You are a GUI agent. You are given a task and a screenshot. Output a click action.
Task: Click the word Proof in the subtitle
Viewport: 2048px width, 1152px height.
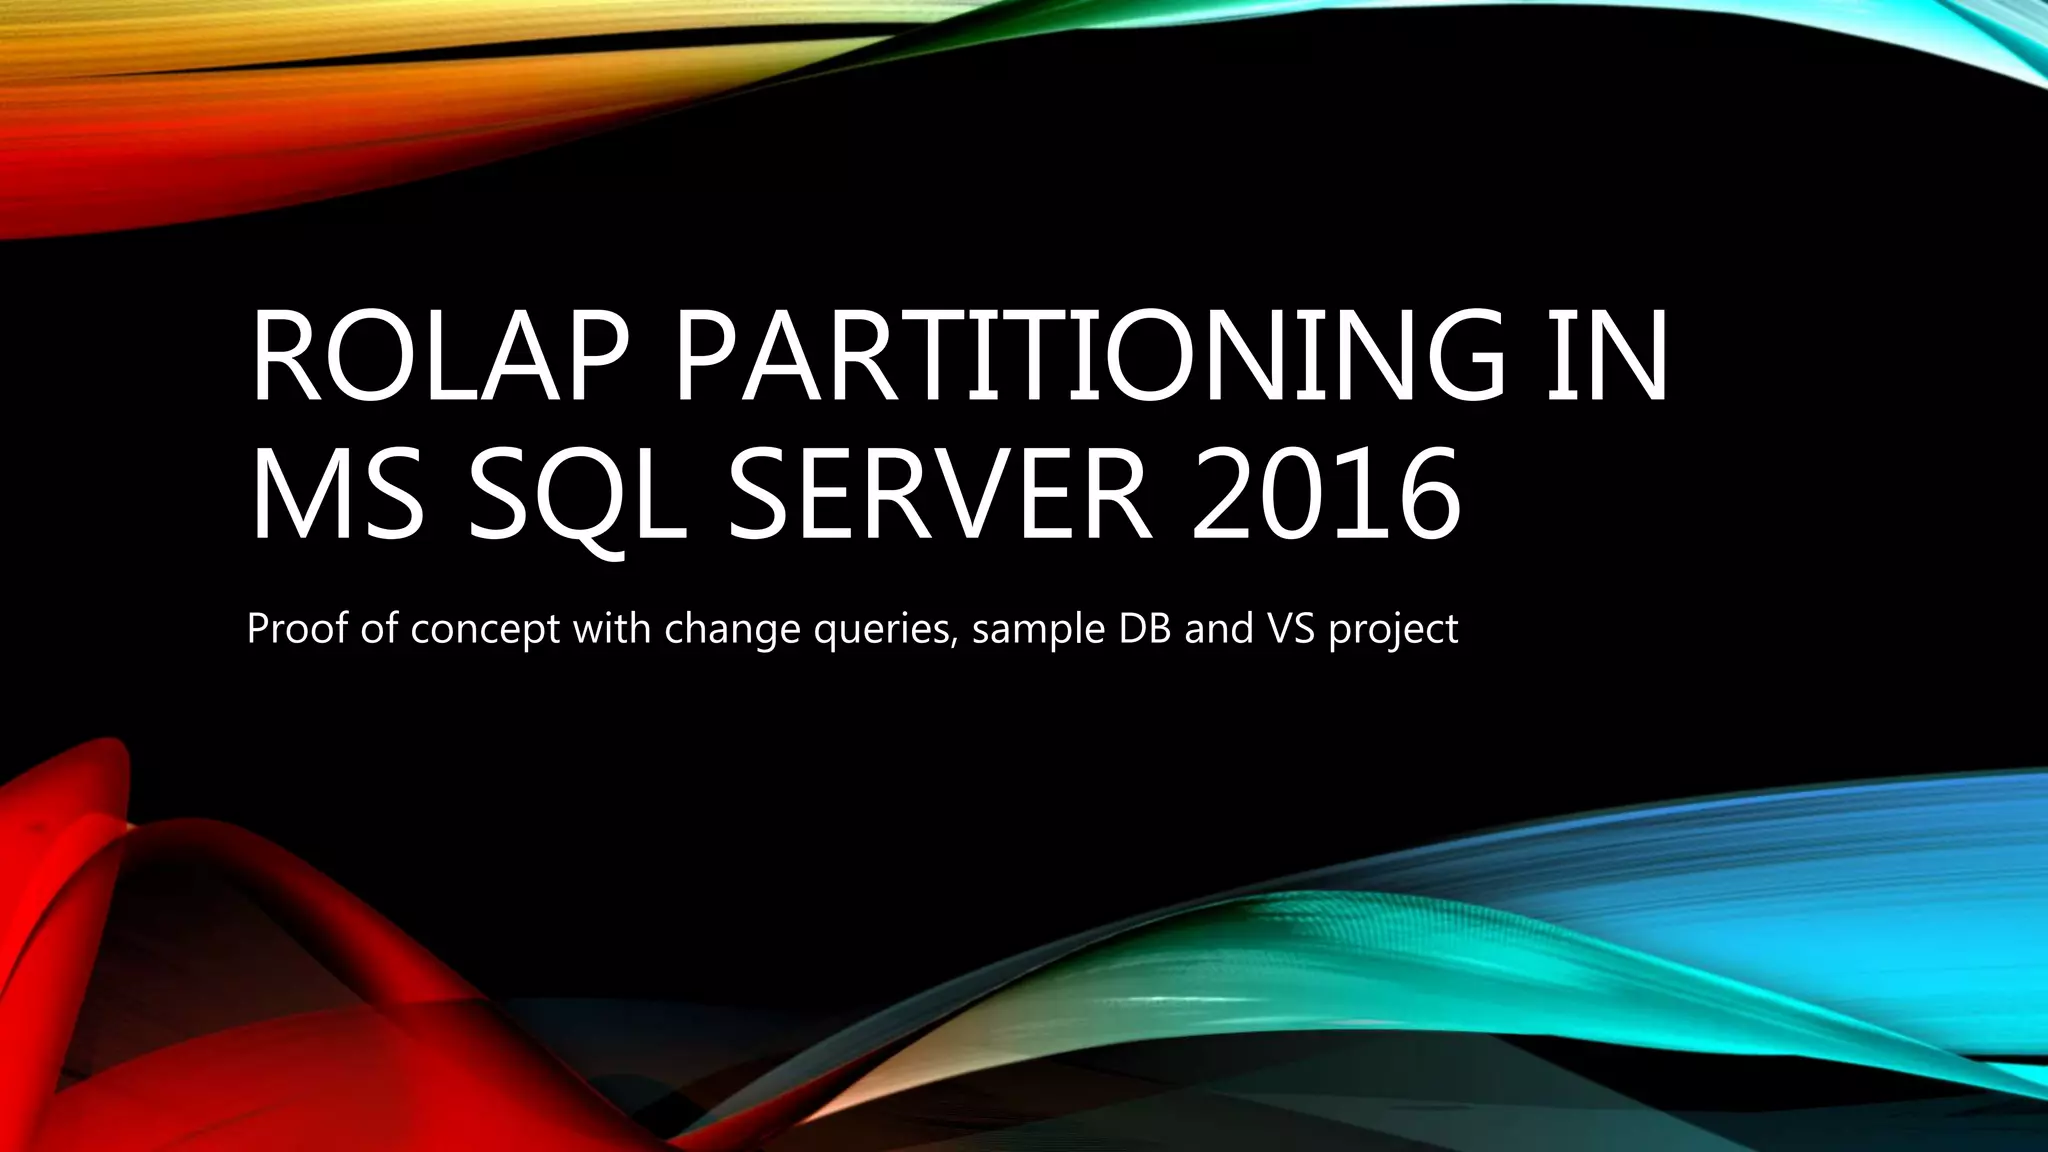click(298, 629)
